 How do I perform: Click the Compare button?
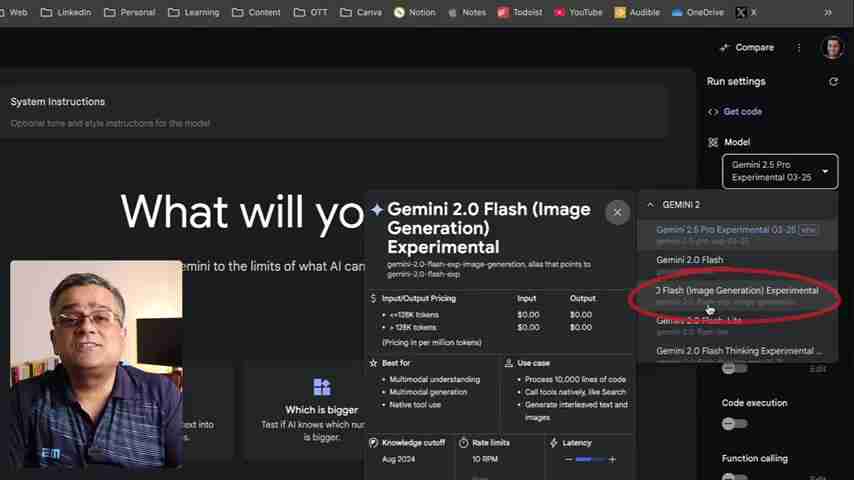(747, 47)
